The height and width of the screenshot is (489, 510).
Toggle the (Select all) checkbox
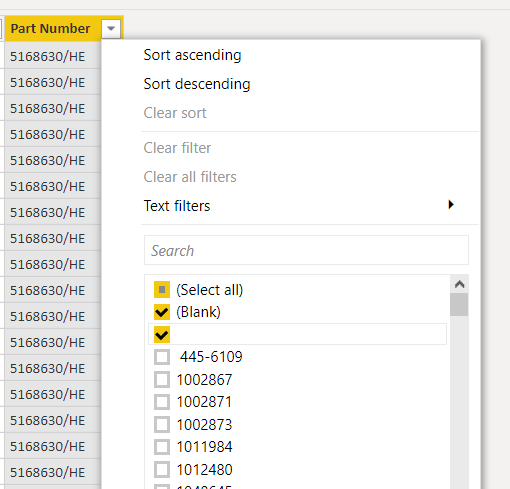[162, 289]
